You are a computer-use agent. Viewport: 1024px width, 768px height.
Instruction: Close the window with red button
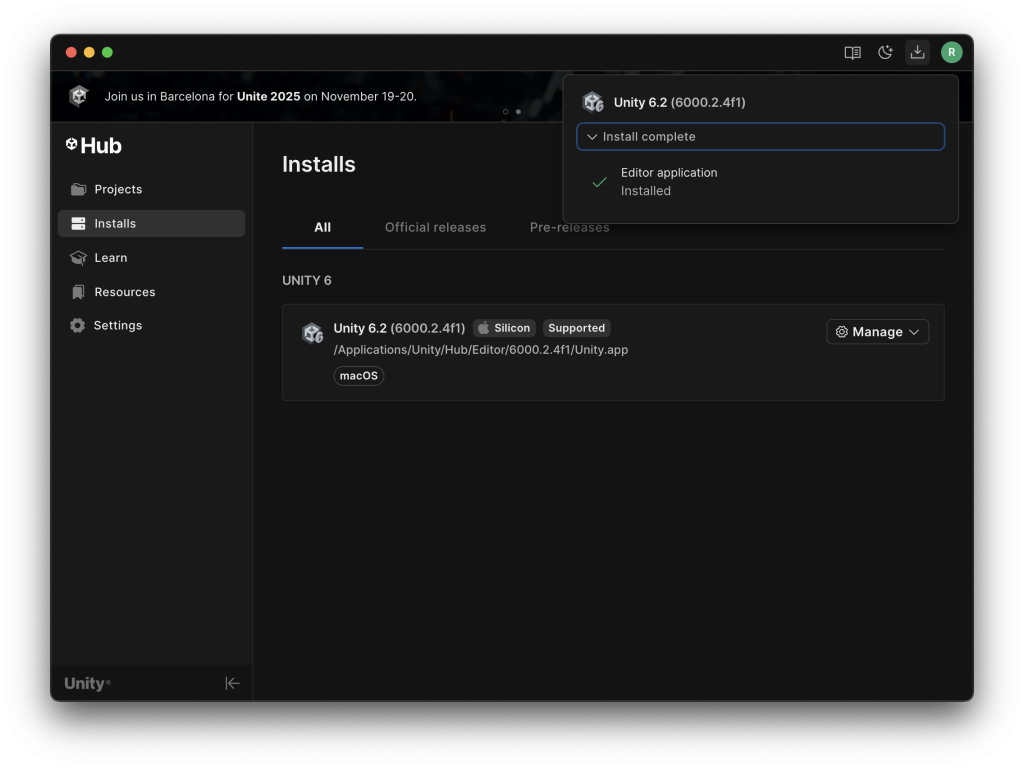(x=71, y=52)
